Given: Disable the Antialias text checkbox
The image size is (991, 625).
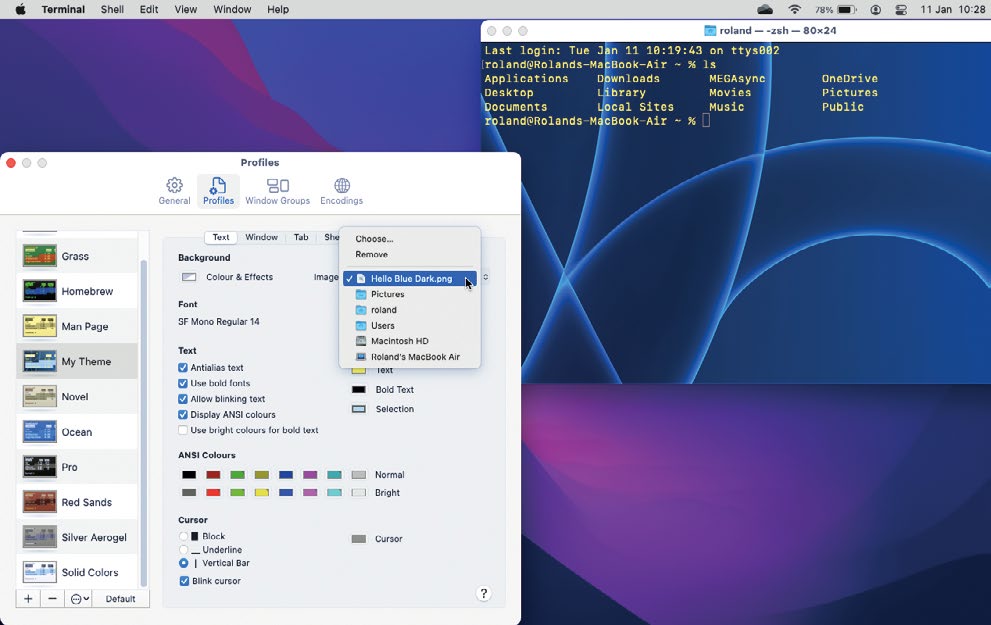Looking at the screenshot, I should click(183, 368).
